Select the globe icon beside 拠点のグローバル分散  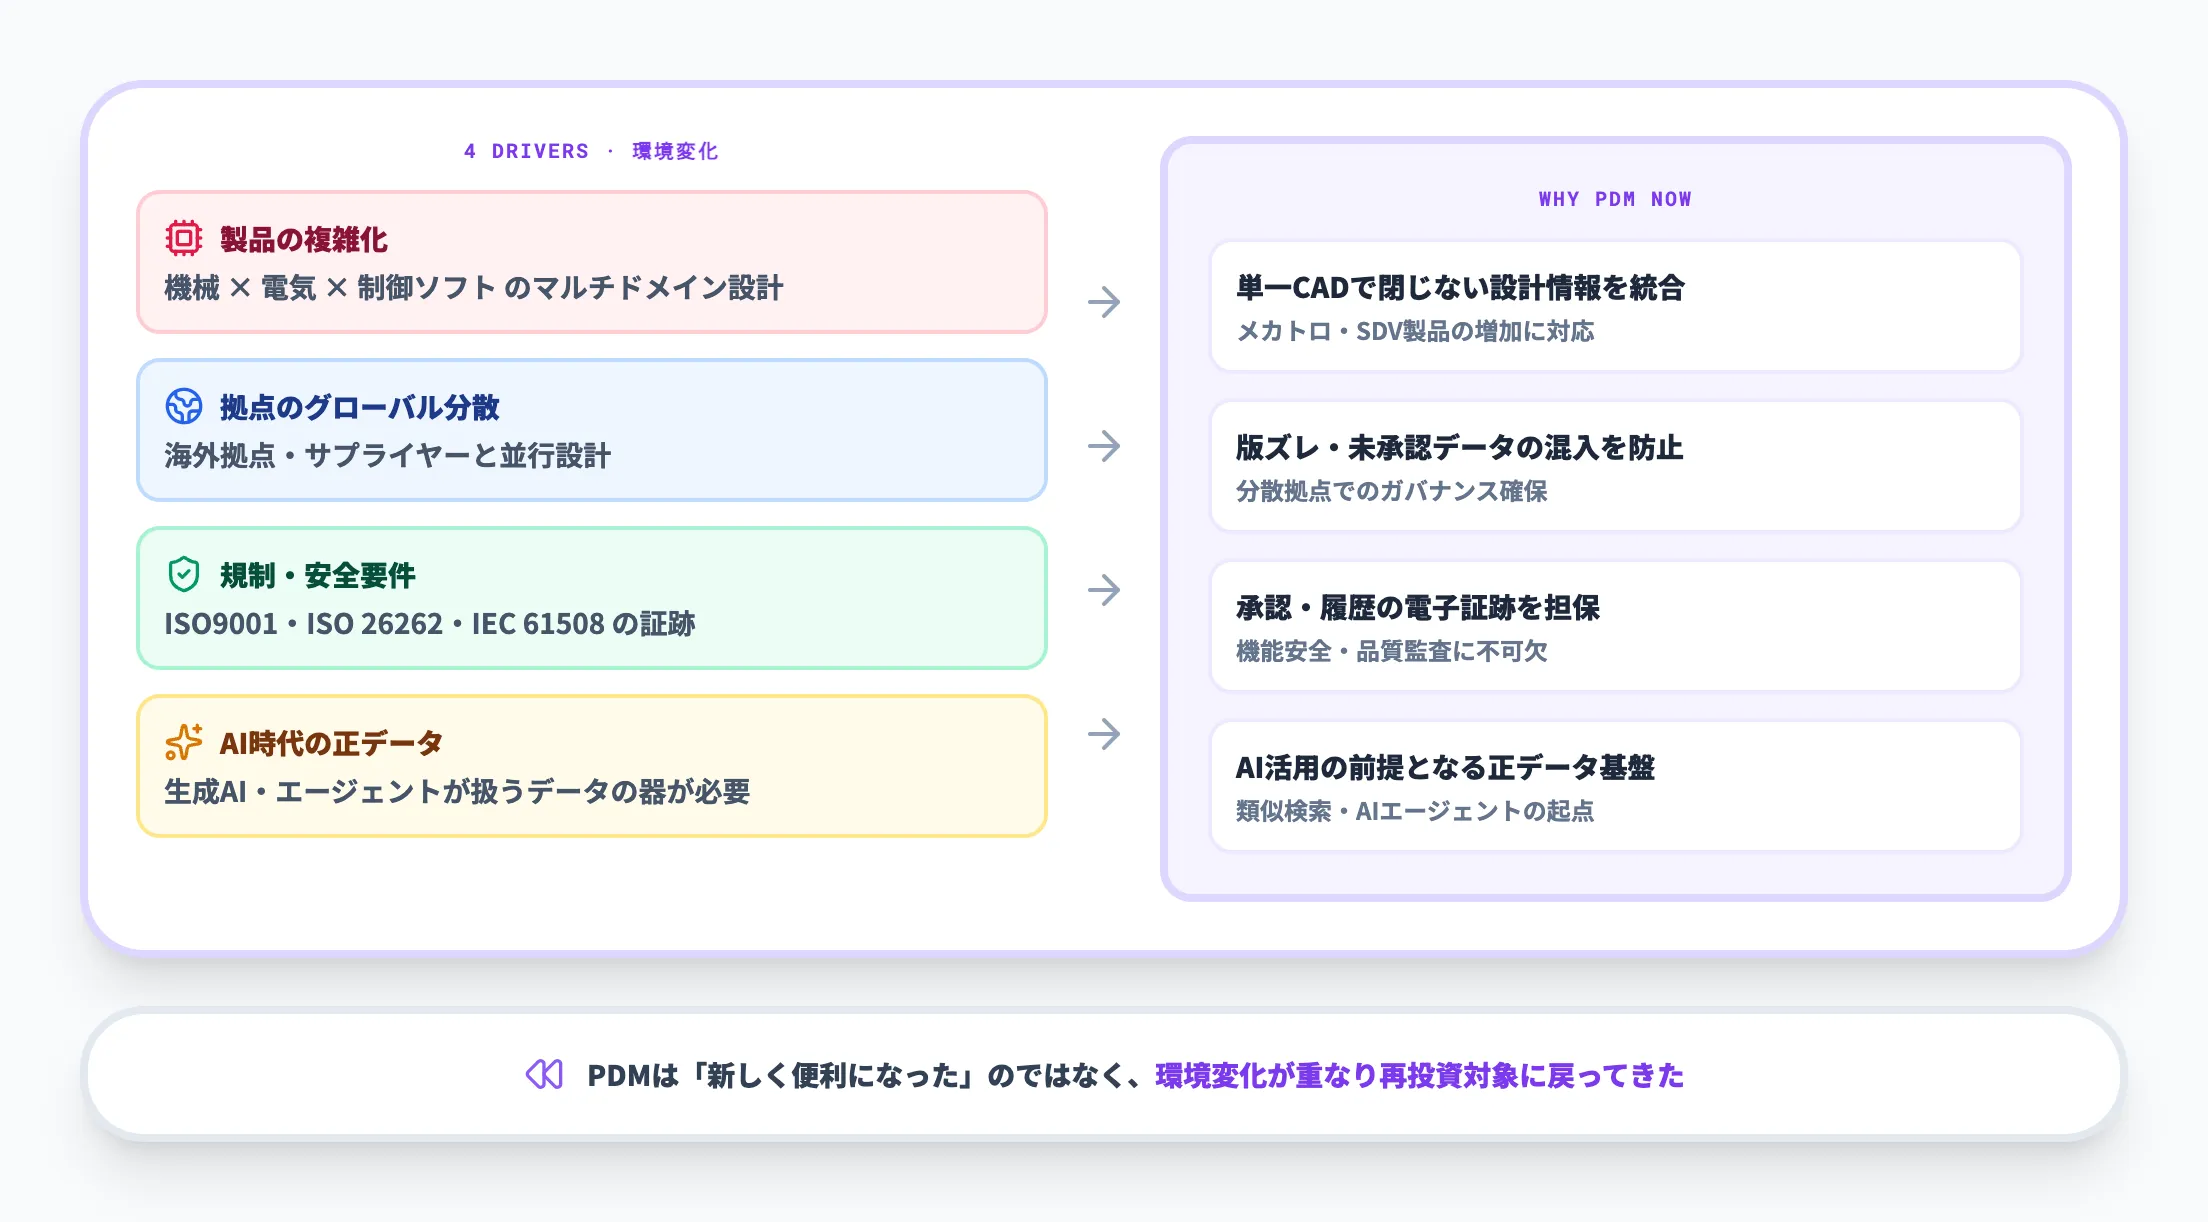[185, 408]
